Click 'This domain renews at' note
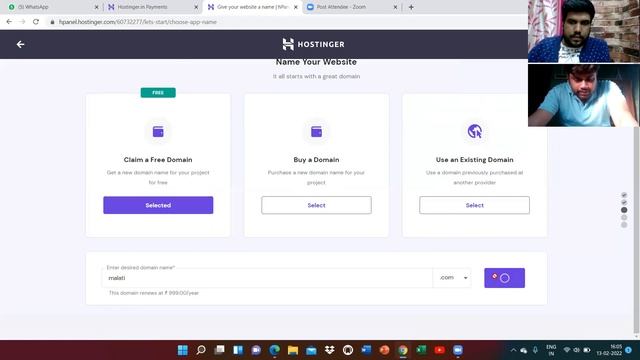This screenshot has width=640, height=360. click(153, 293)
